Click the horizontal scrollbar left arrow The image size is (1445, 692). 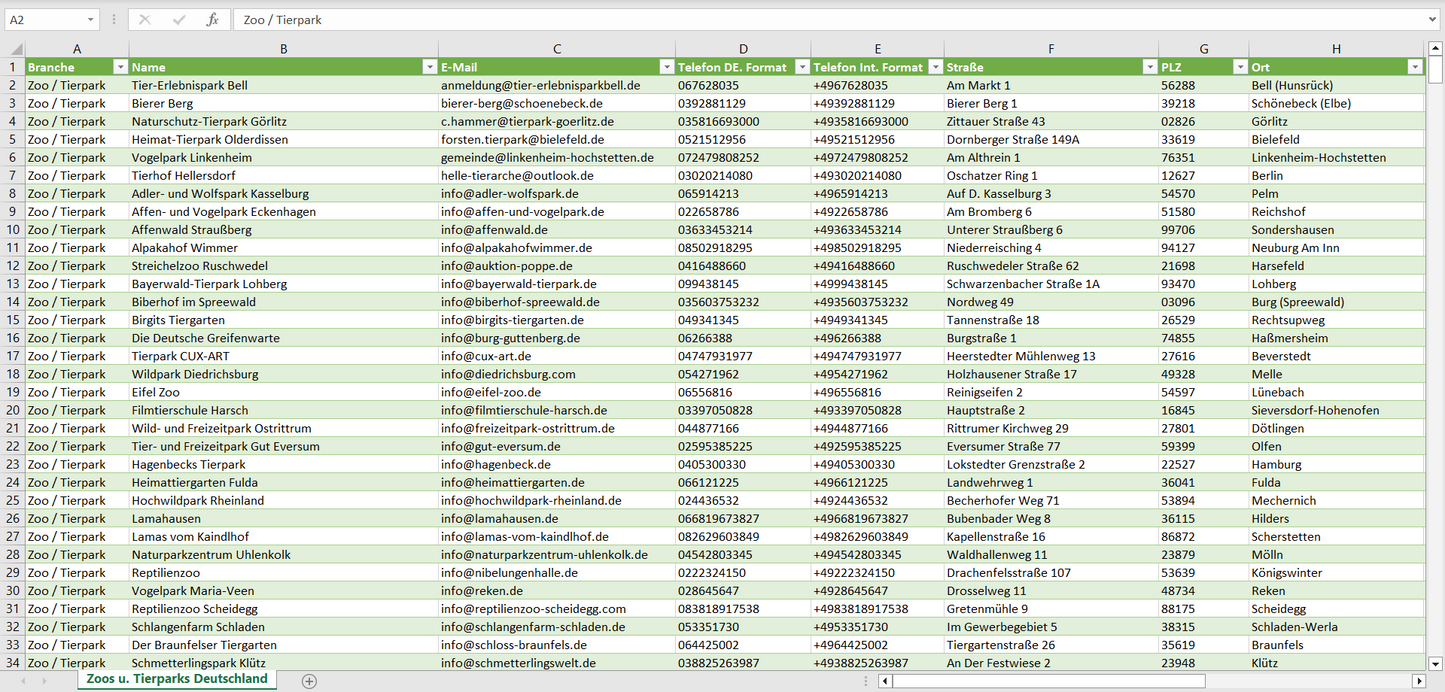[885, 681]
